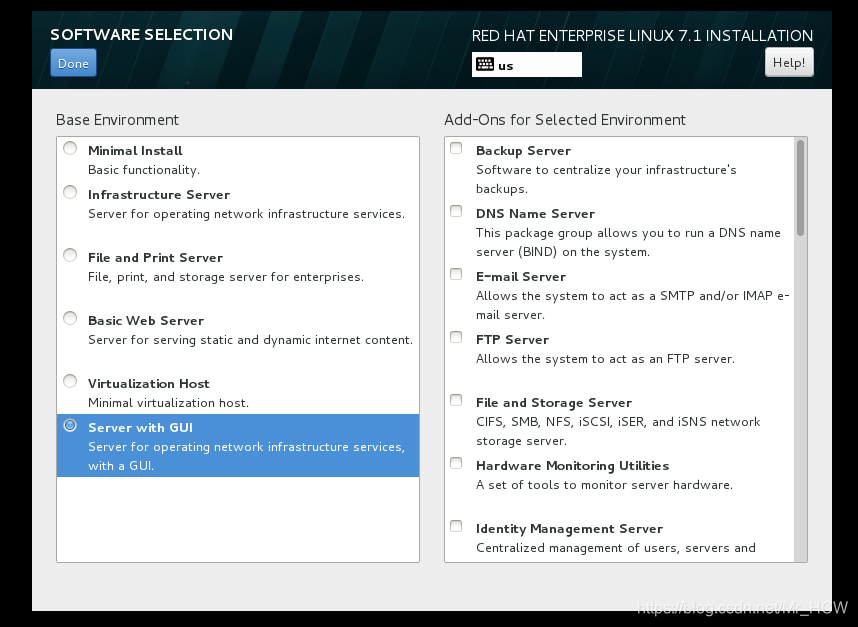
Task: Click 'File, print, and storage server for enterprises.'
Action: point(226,277)
